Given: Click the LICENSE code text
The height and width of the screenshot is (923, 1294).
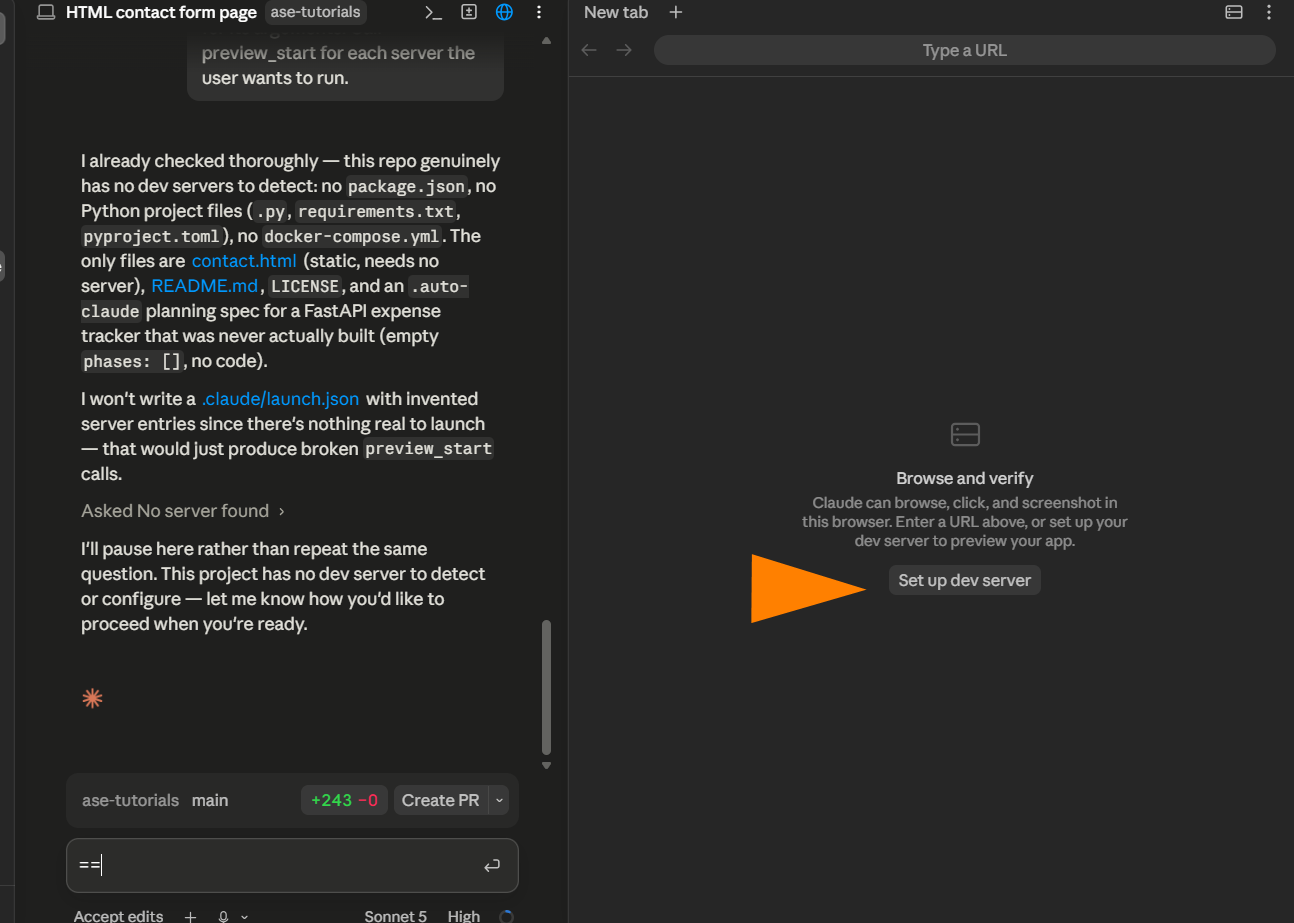Looking at the screenshot, I should pyautogui.click(x=306, y=286).
